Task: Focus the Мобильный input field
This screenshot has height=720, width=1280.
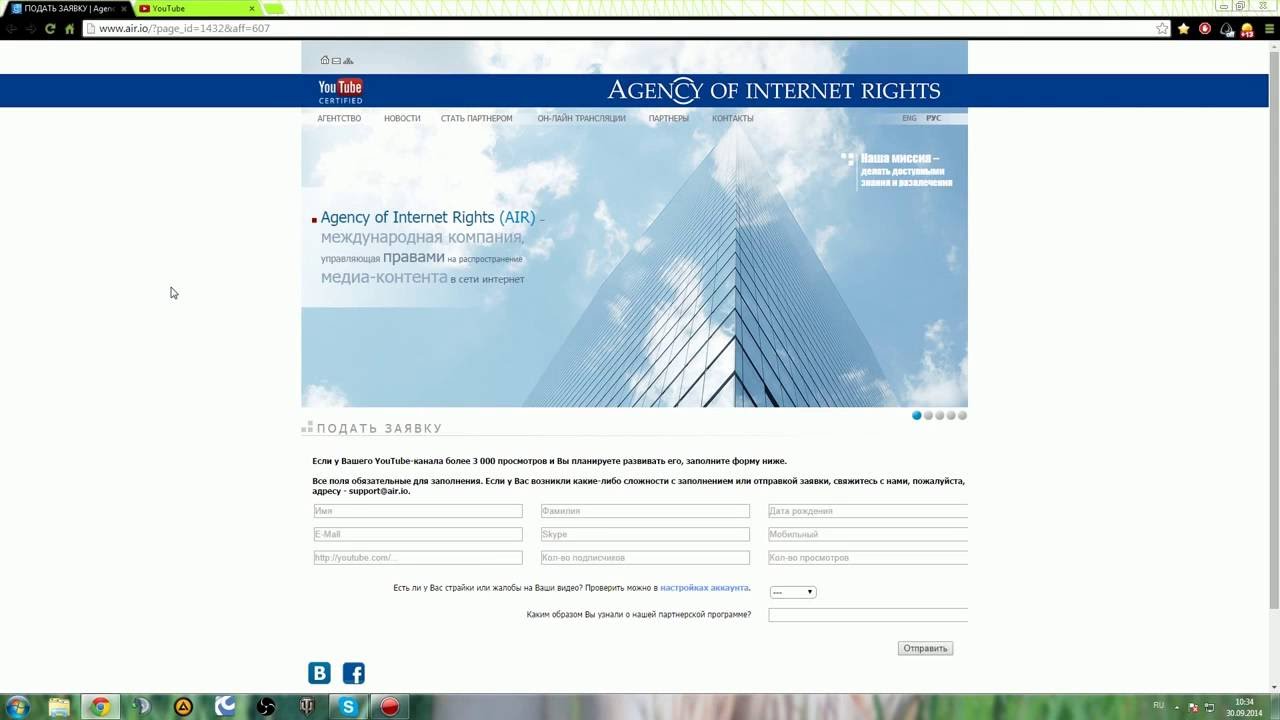Action: point(868,534)
